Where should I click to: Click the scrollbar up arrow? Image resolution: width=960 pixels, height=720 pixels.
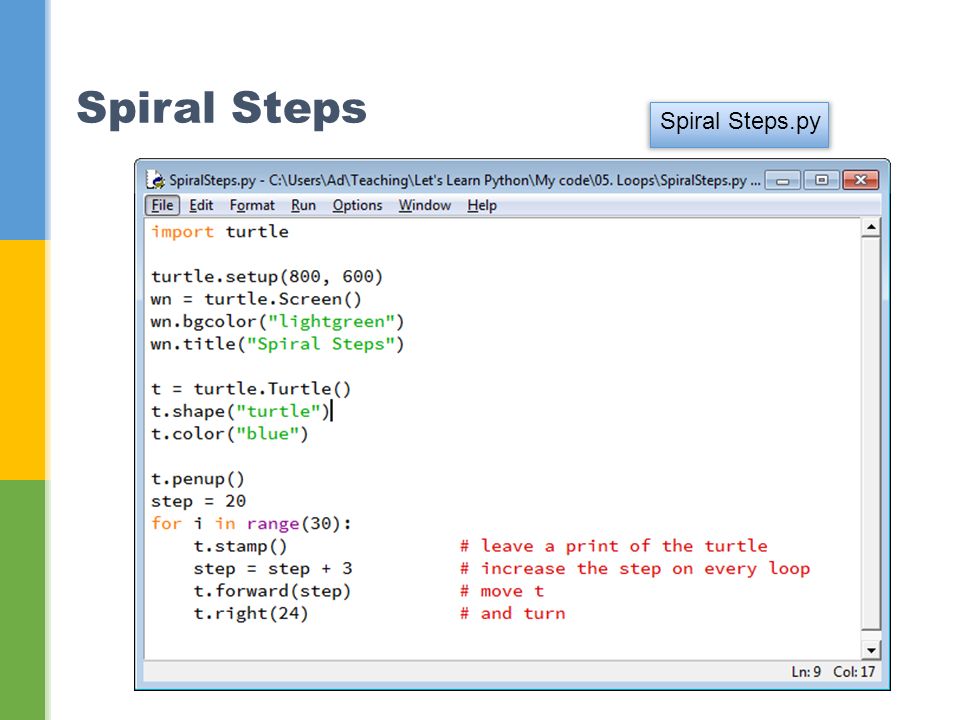coord(871,228)
